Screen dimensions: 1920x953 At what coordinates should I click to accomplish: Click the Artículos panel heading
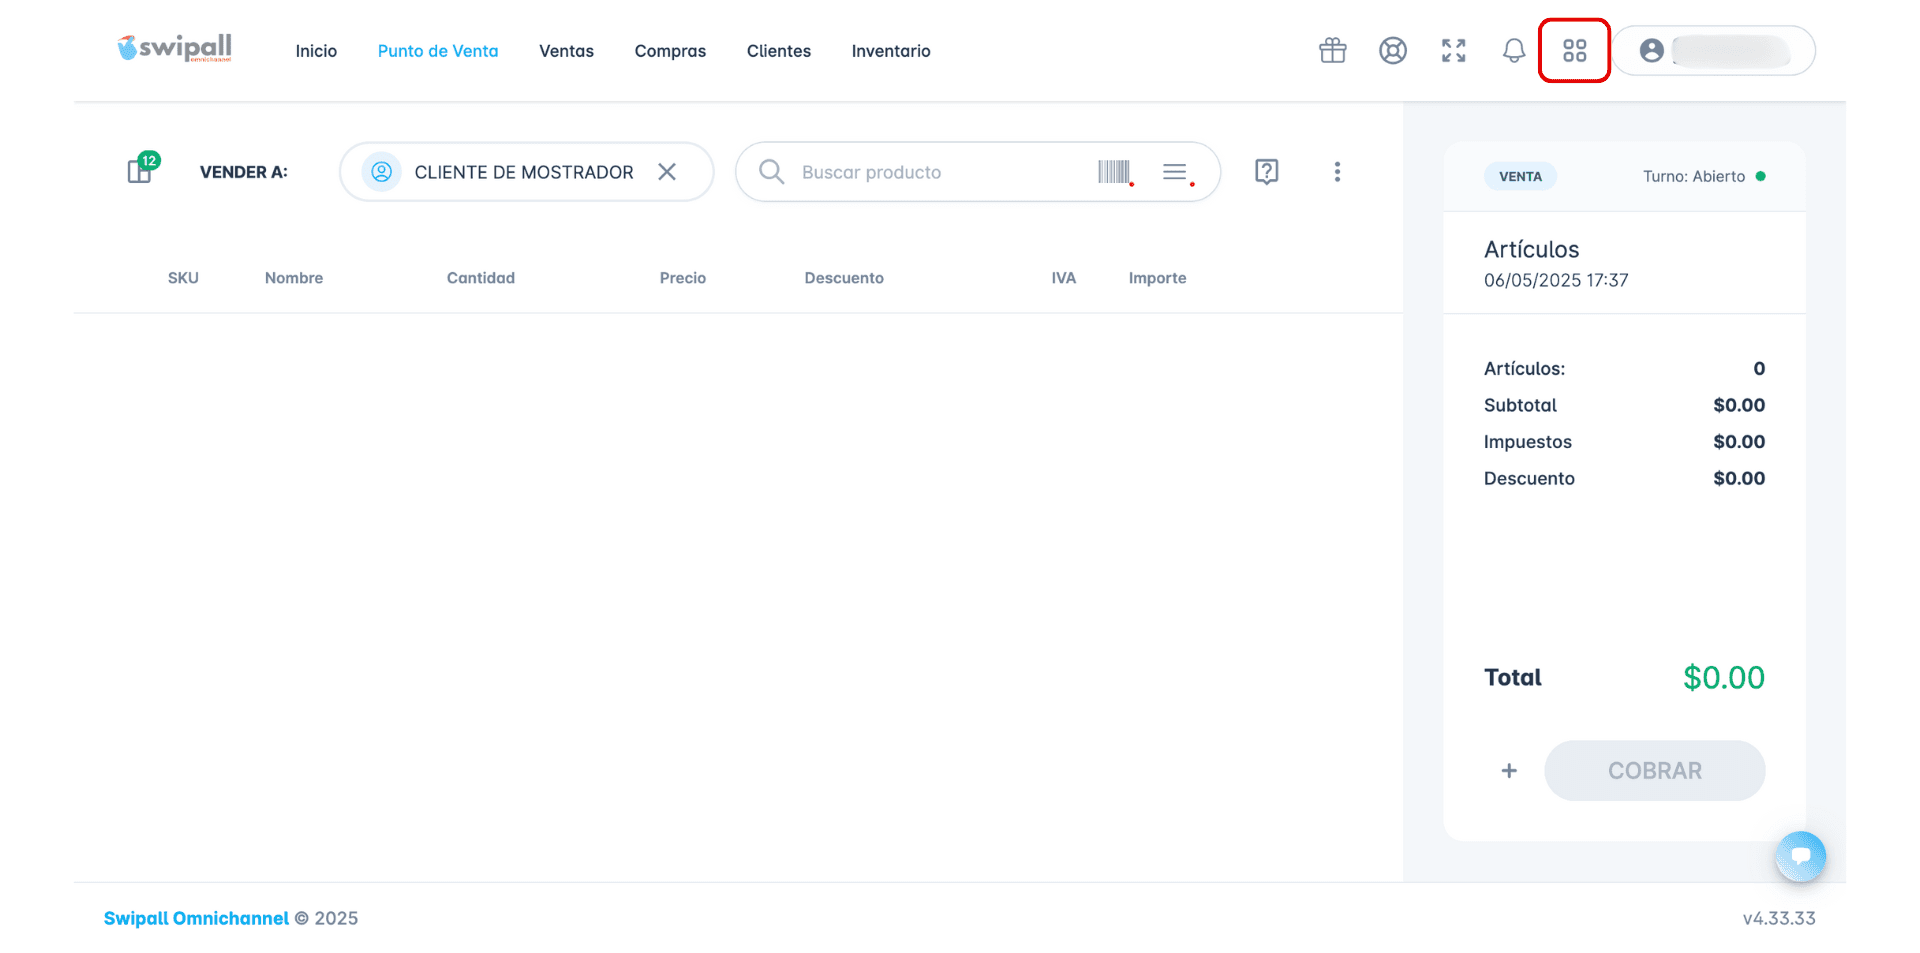coord(1532,249)
